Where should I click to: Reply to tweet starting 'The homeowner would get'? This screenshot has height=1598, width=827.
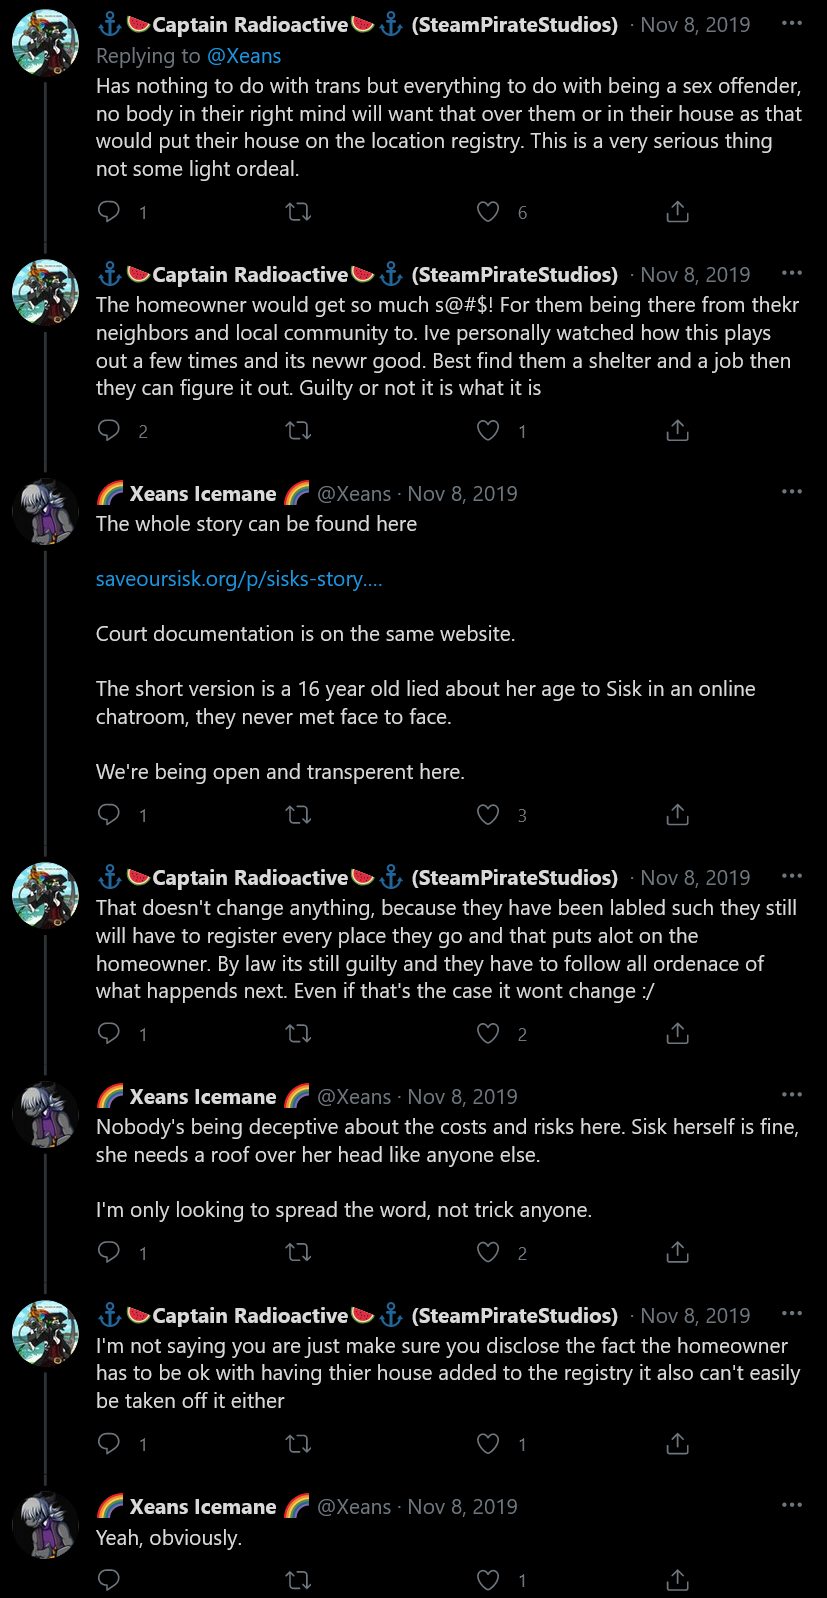pyautogui.click(x=109, y=430)
